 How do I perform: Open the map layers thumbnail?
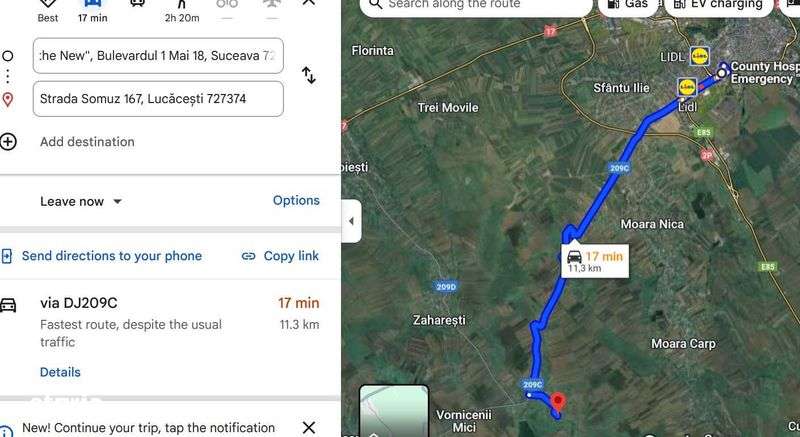click(394, 412)
